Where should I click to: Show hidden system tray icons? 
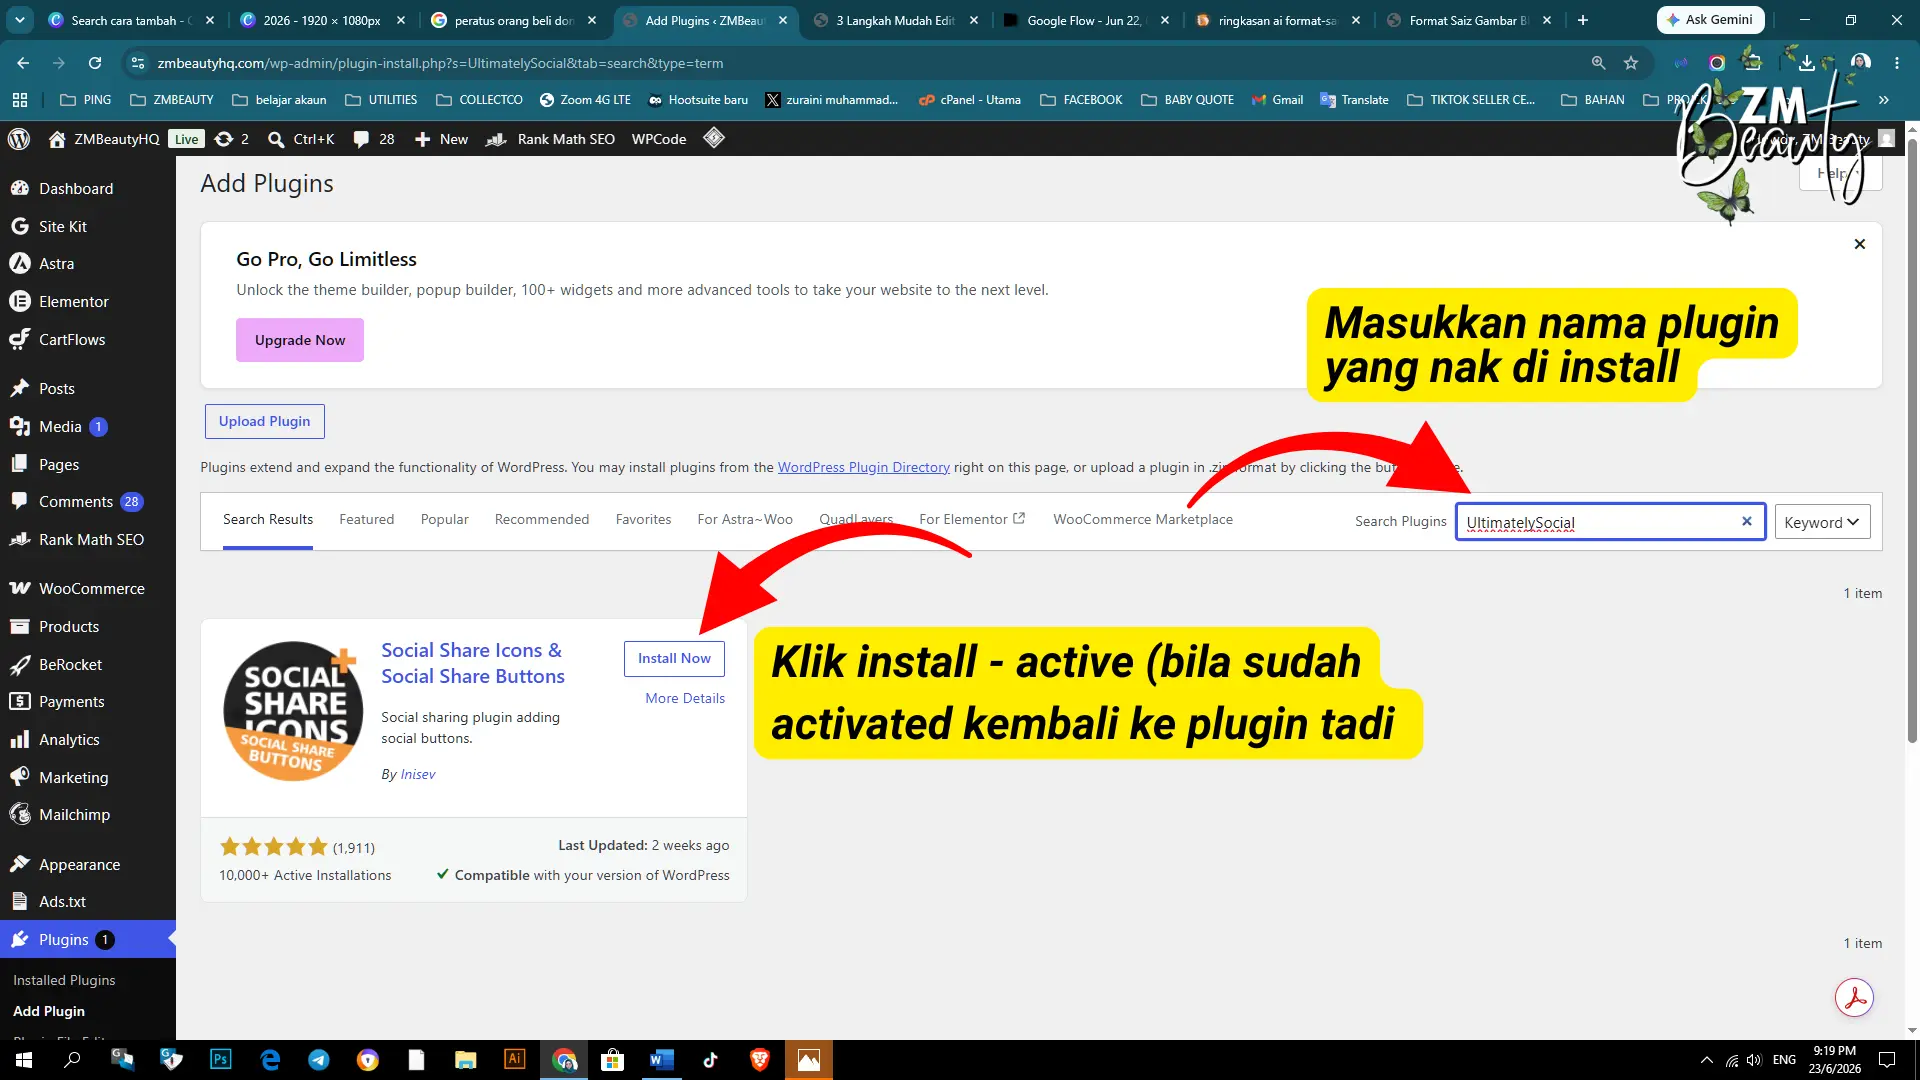coord(1706,1060)
